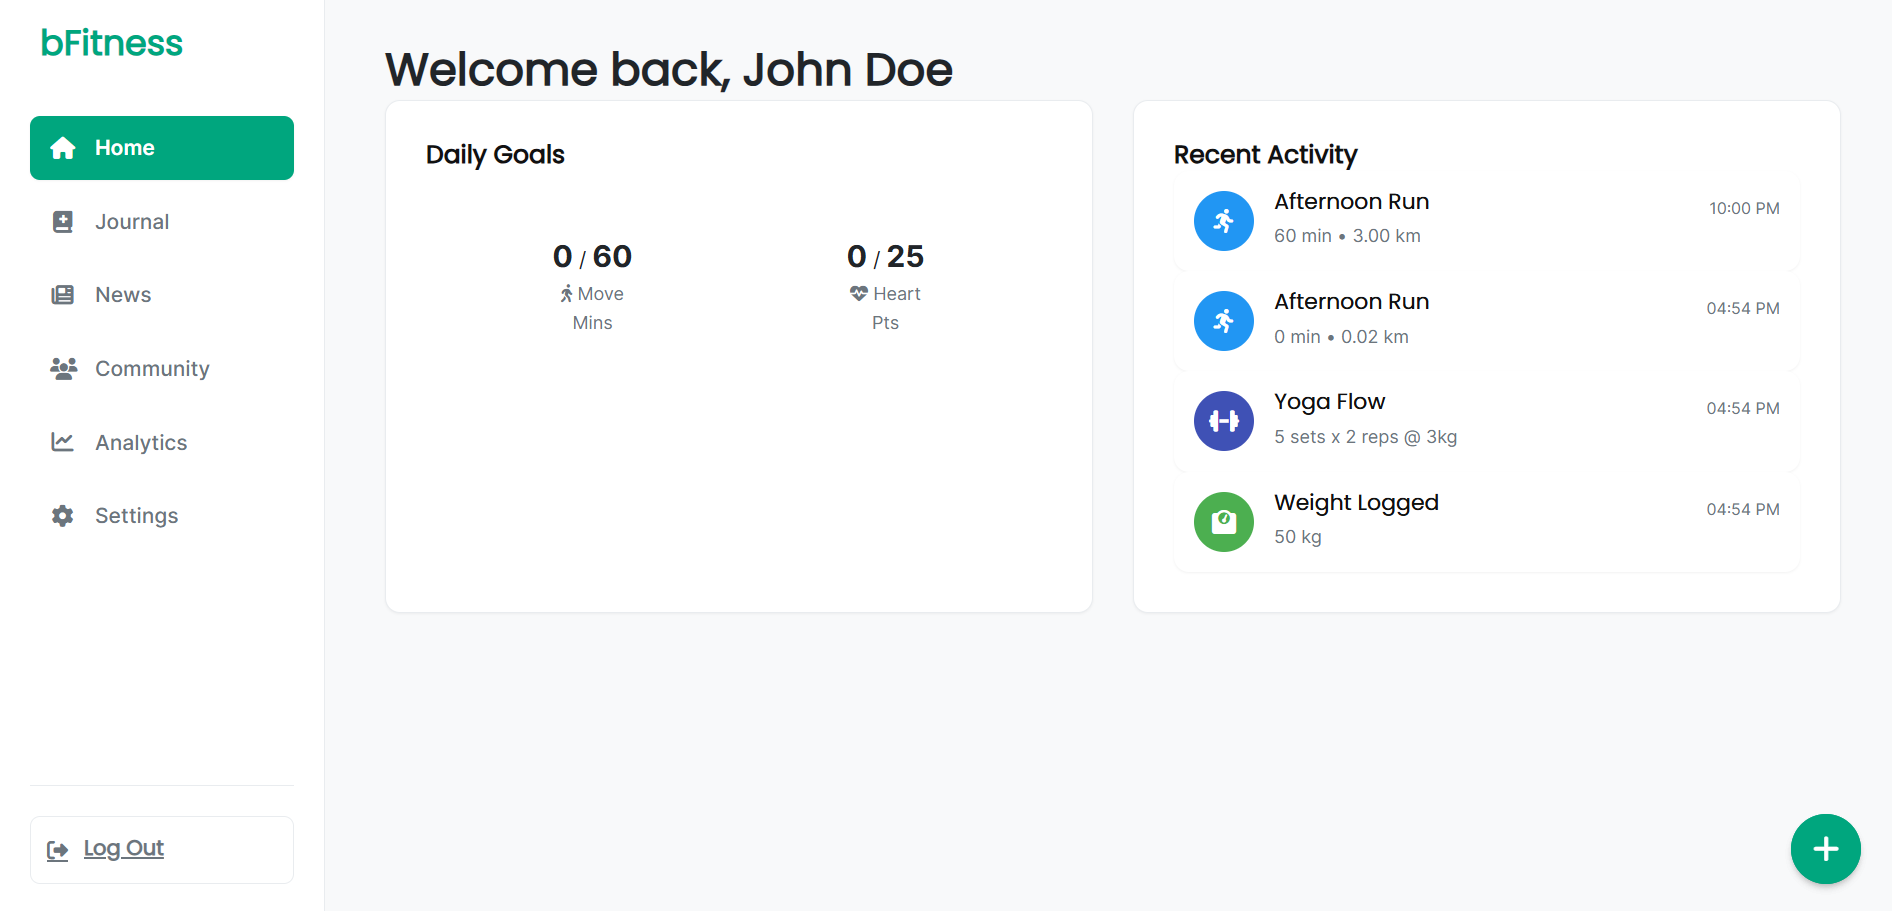The image size is (1892, 911).
Task: Click the Journal plus-book icon
Action: [63, 221]
